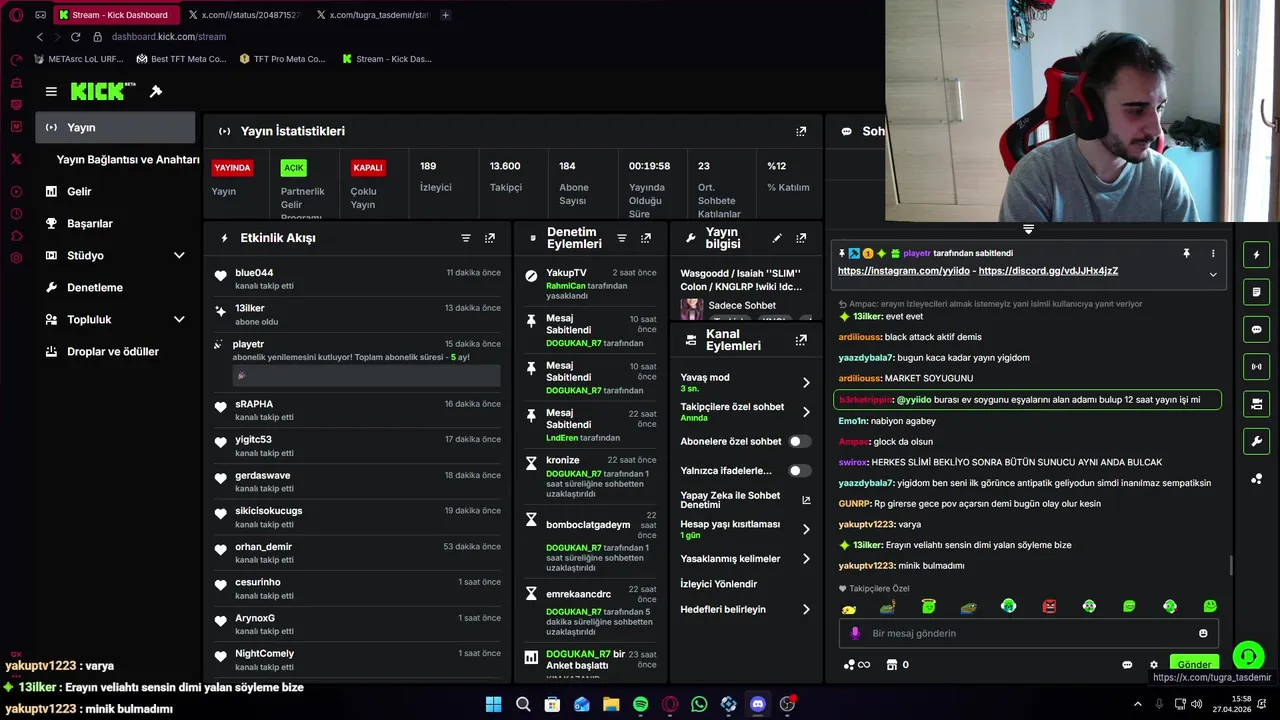Open Yavaş mod options arrow
This screenshot has width=1280, height=720.
pyautogui.click(x=806, y=383)
